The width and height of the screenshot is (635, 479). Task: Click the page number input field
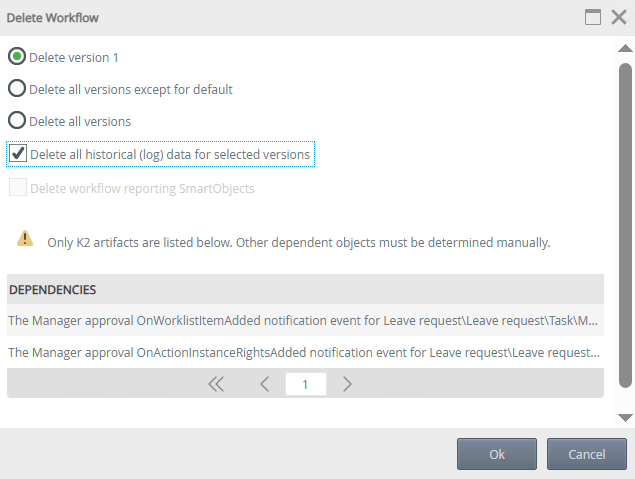coord(306,384)
